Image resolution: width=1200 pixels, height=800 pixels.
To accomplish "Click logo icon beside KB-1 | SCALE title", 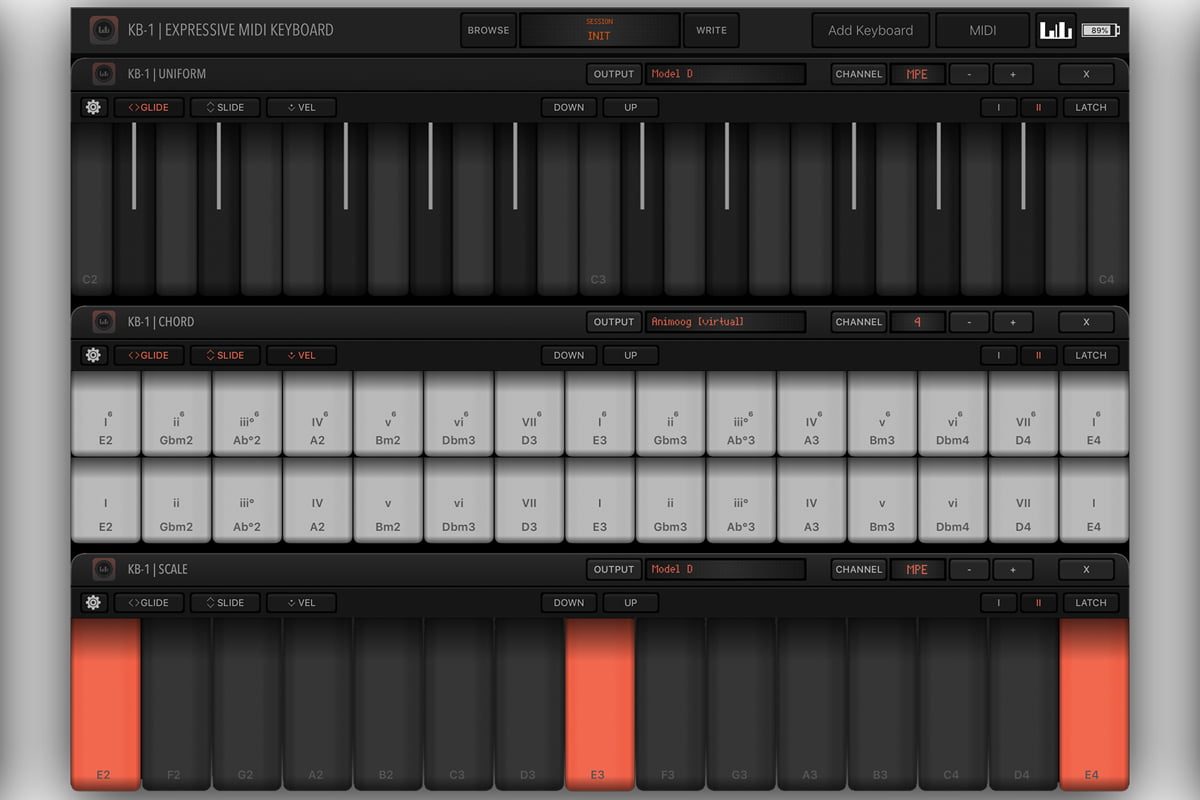I will [103, 569].
